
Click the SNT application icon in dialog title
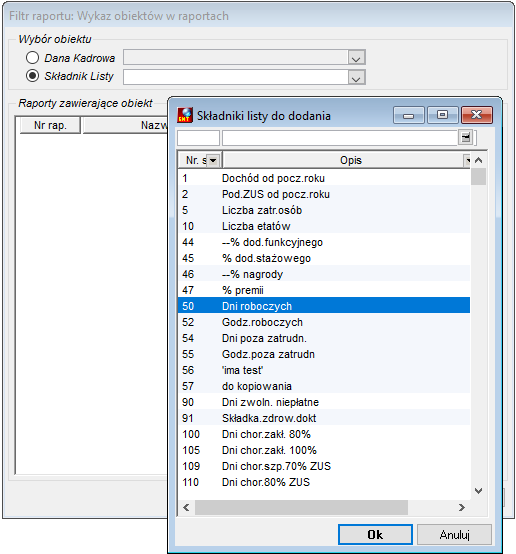click(x=185, y=115)
